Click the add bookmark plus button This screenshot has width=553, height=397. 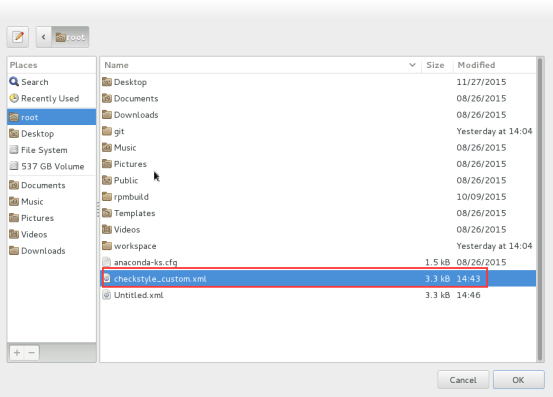tap(17, 352)
